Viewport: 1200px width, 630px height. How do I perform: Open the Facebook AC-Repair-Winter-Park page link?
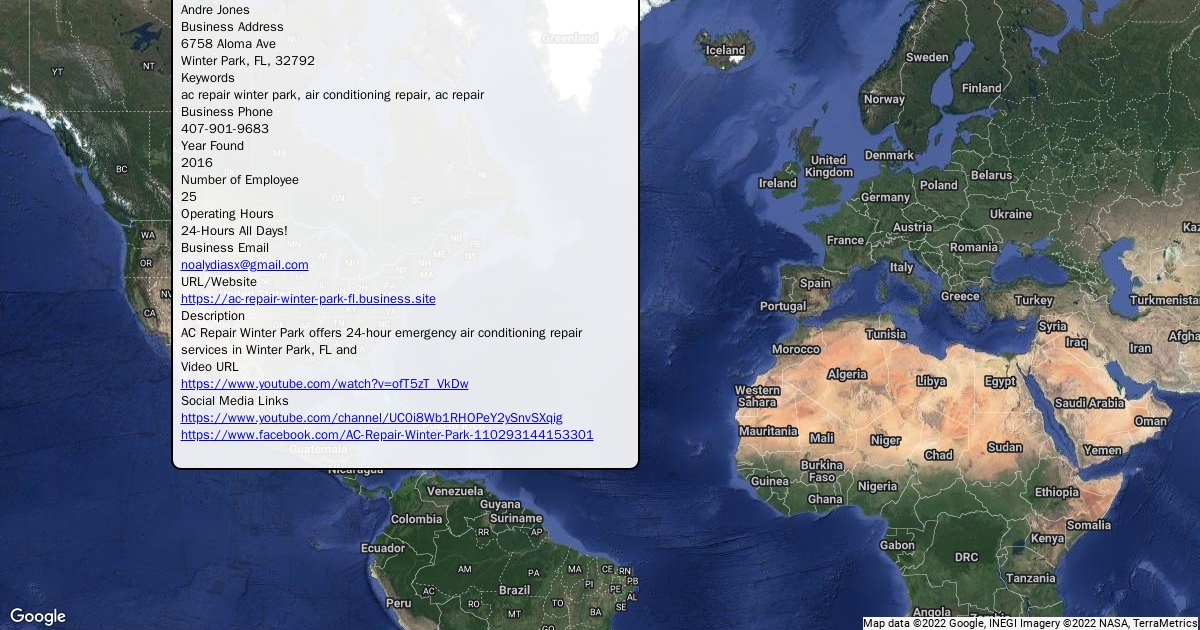coord(387,435)
